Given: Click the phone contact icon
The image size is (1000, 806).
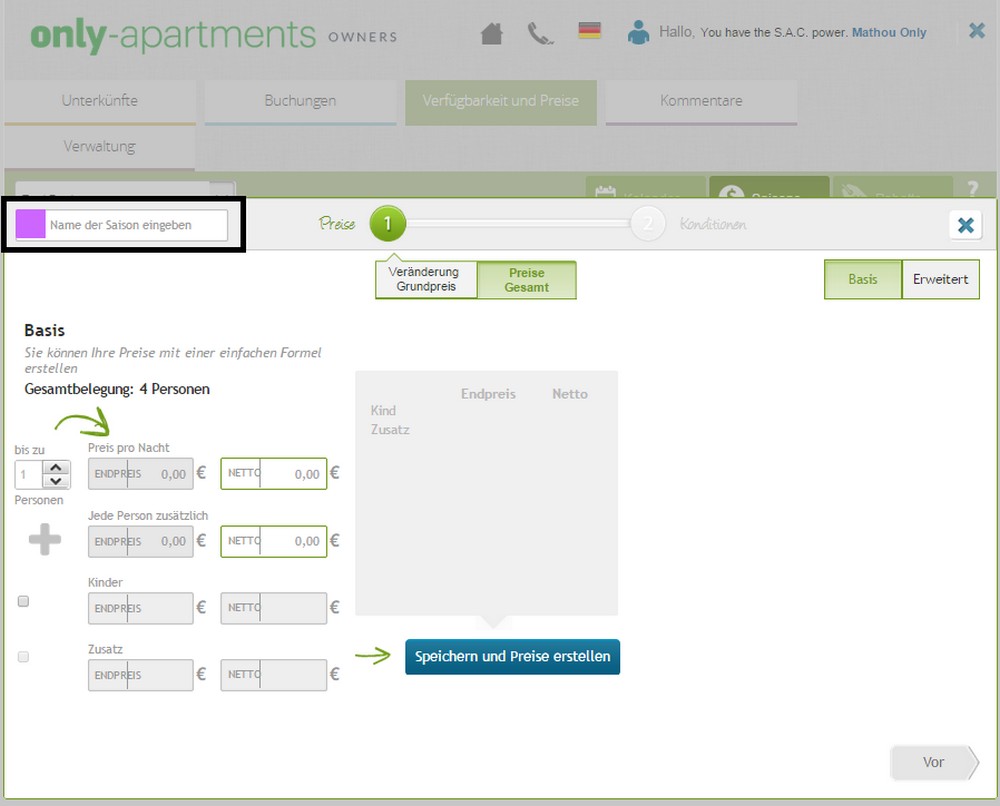Looking at the screenshot, I should coord(540,33).
